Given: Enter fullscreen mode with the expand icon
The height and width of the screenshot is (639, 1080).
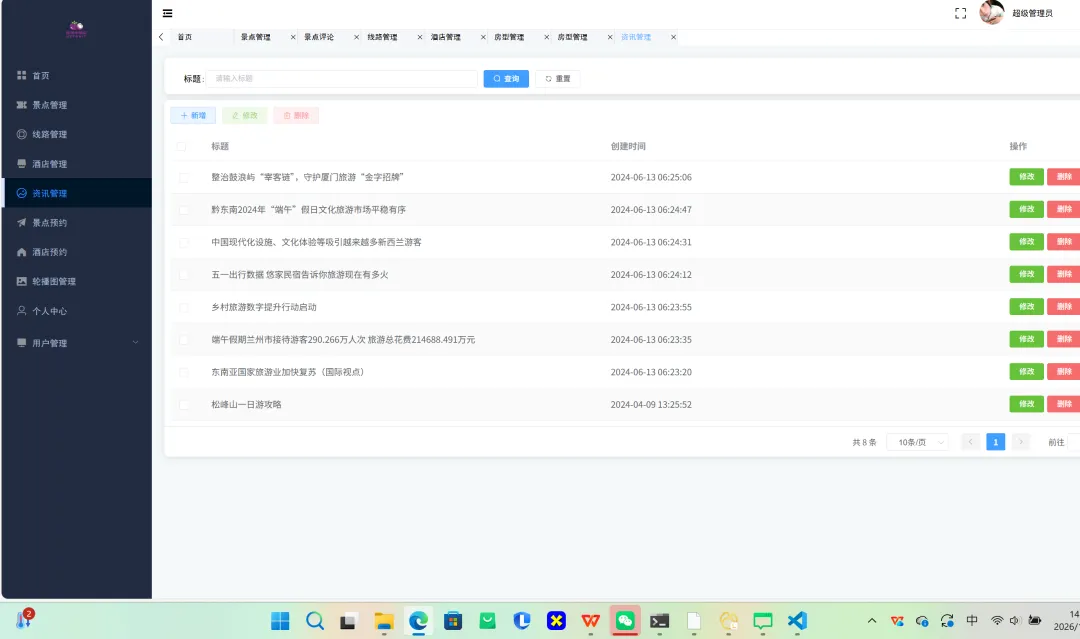Looking at the screenshot, I should (960, 13).
